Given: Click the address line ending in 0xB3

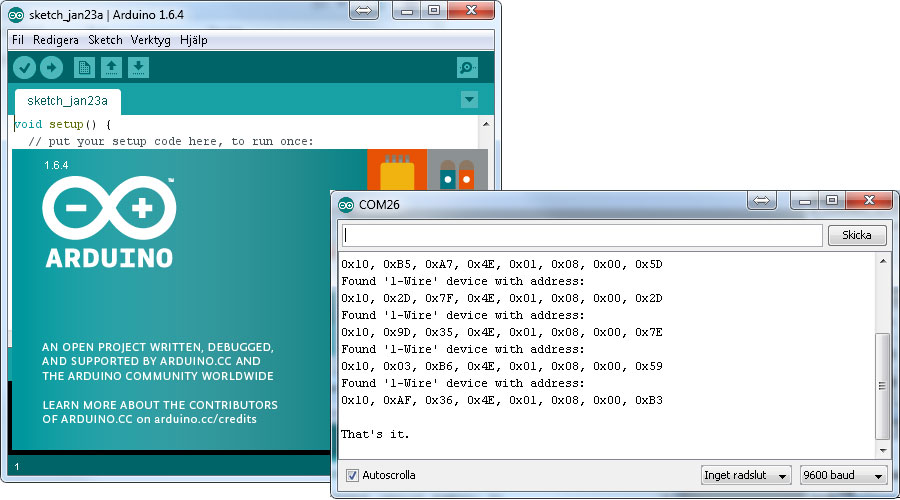Looking at the screenshot, I should pyautogui.click(x=502, y=400).
